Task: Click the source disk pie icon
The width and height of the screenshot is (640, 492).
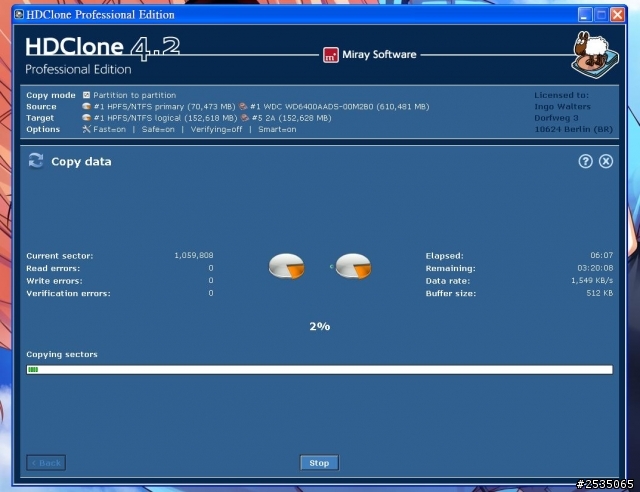Action: [x=287, y=266]
